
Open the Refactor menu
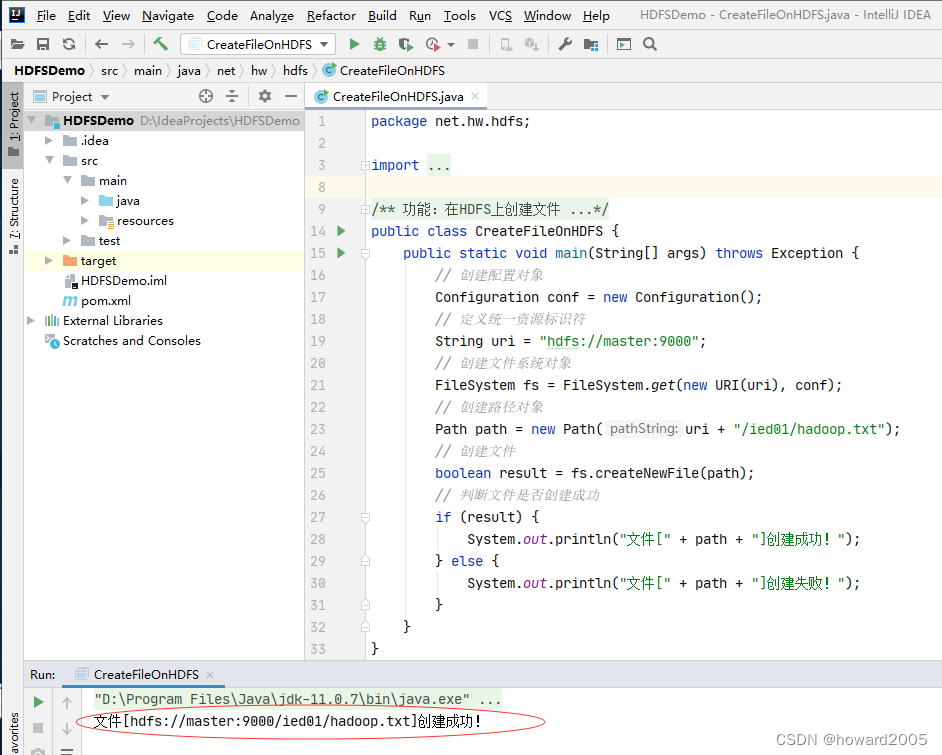click(x=331, y=15)
